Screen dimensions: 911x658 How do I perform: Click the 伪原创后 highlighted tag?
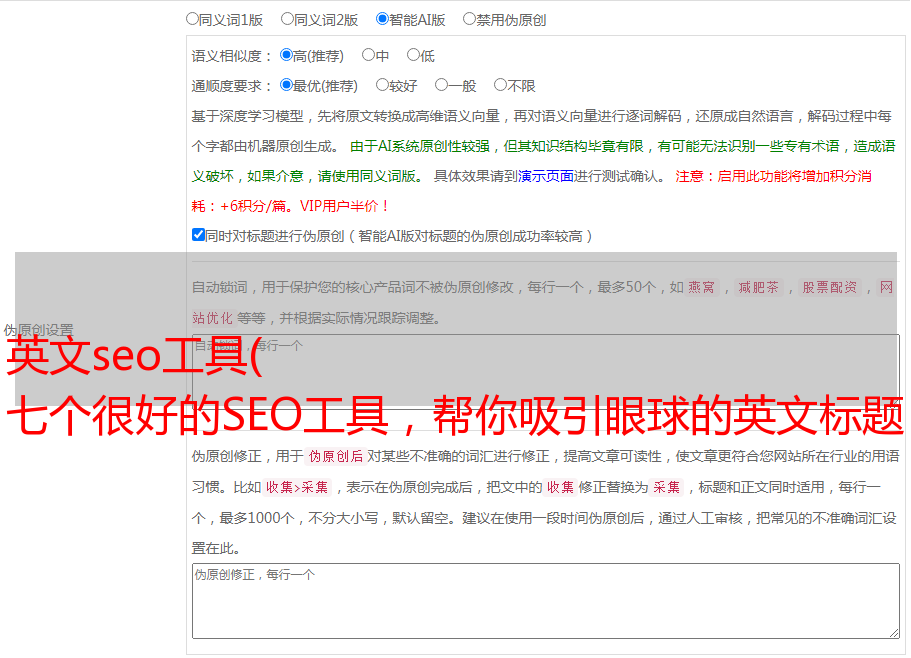(336, 456)
